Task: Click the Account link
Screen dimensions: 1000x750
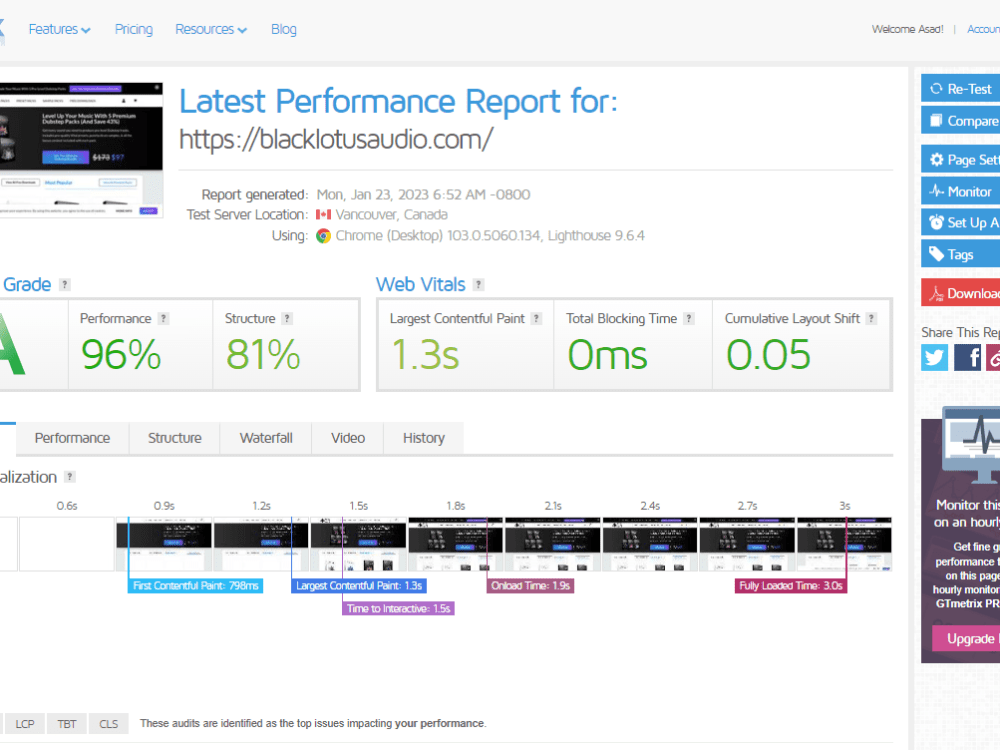Action: [983, 29]
